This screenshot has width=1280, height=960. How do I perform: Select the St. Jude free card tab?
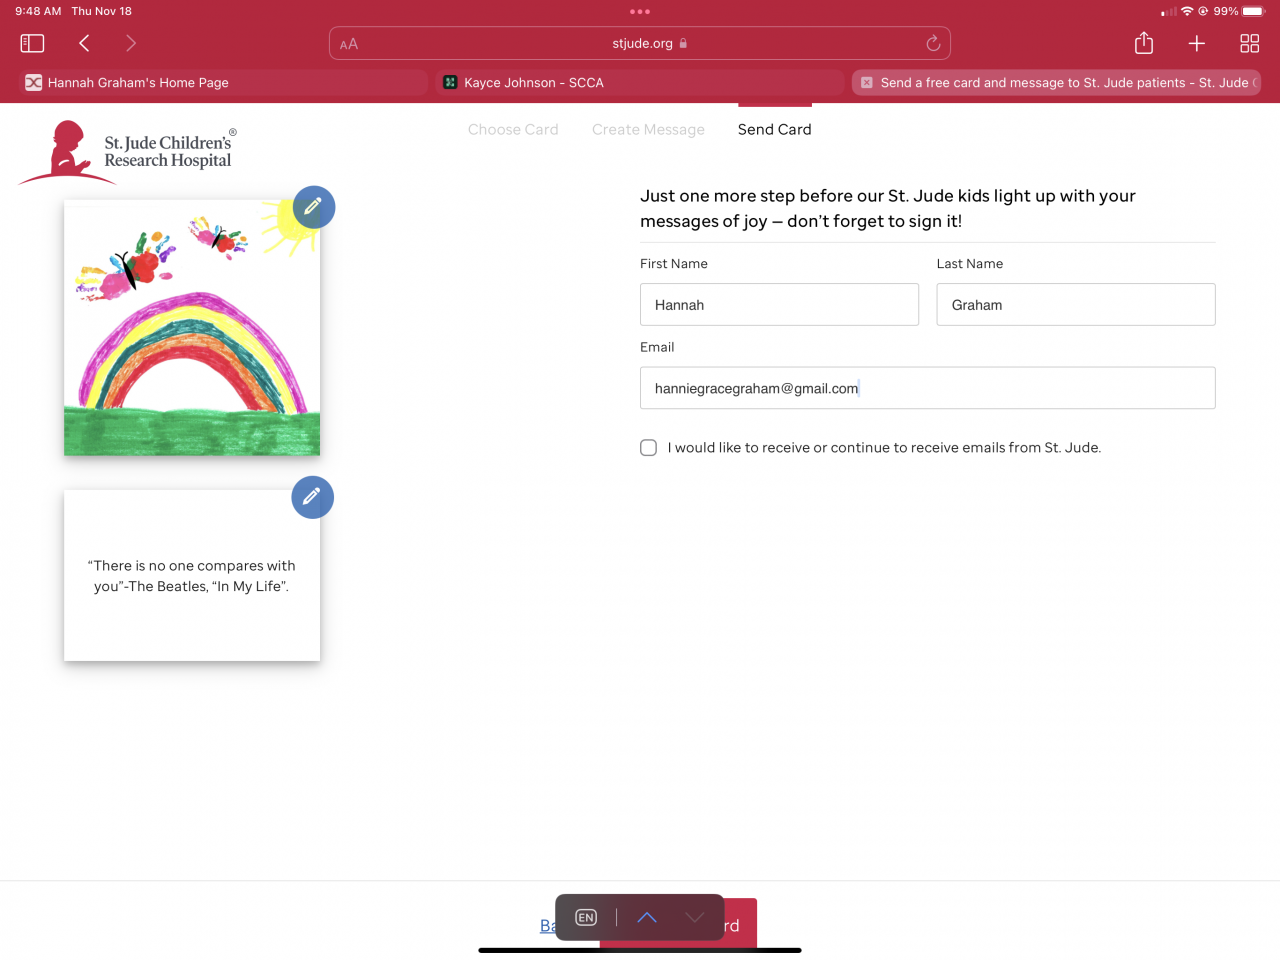point(1056,83)
